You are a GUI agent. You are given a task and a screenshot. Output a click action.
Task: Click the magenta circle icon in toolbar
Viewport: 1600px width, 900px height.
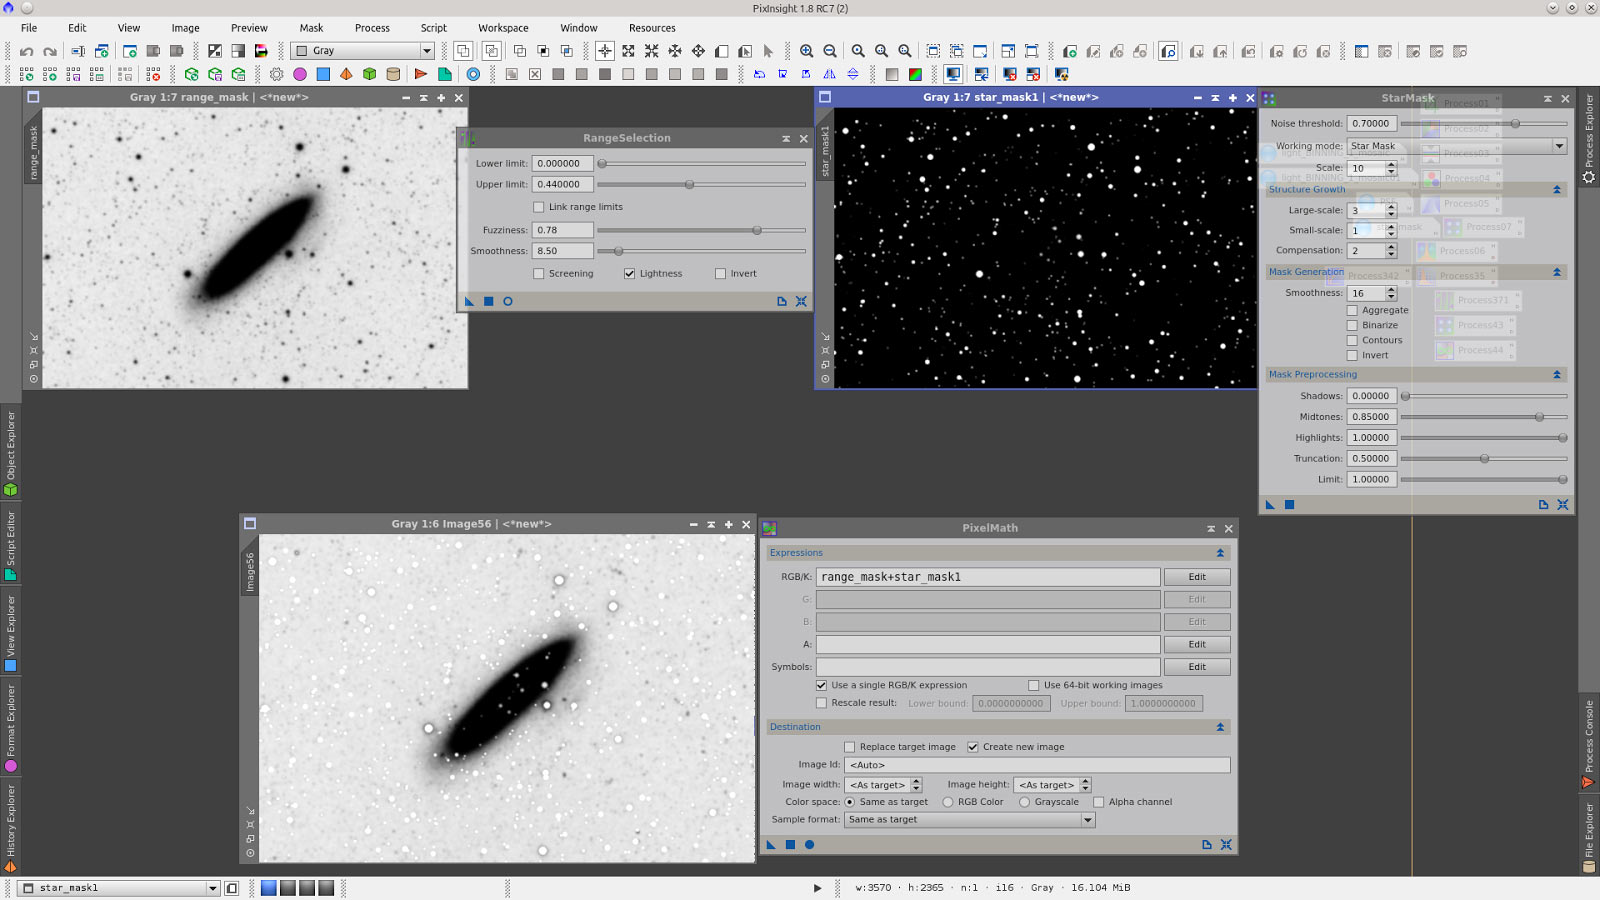click(x=300, y=74)
